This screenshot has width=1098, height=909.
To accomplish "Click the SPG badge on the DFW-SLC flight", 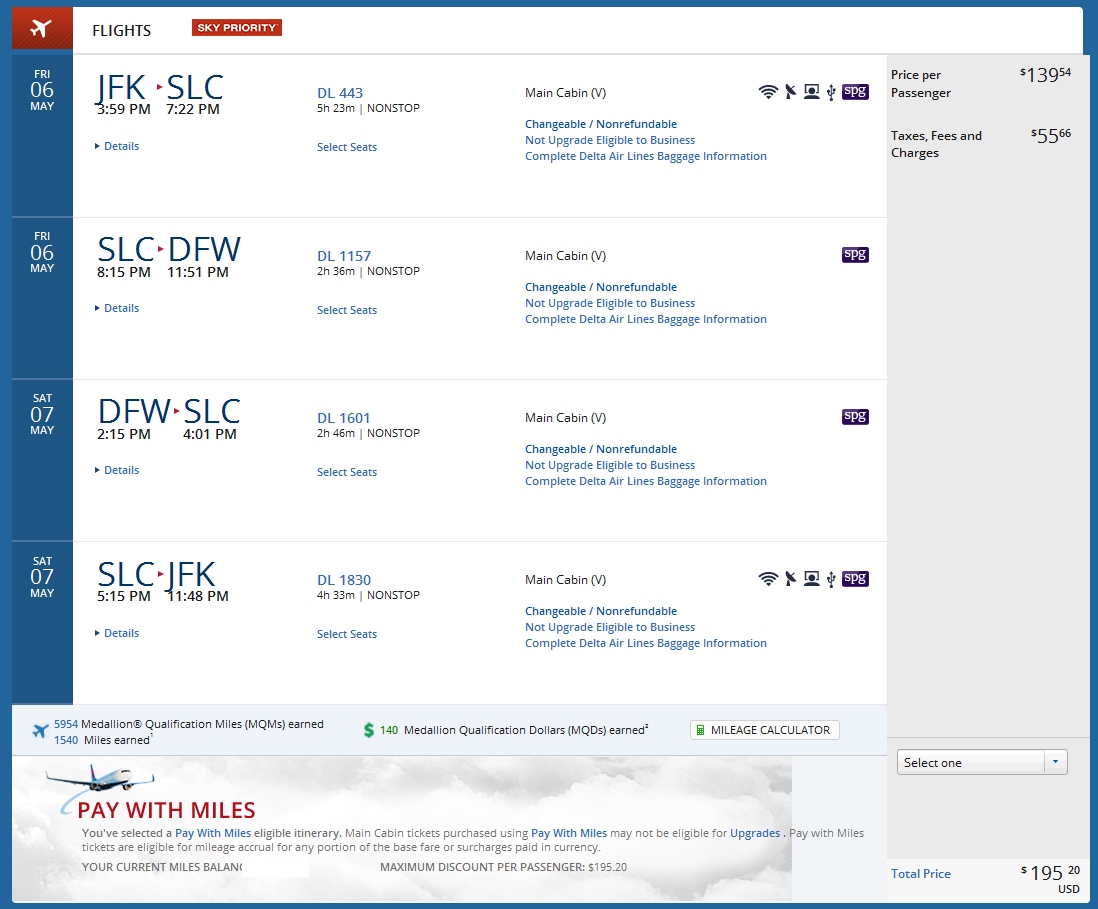I will [855, 416].
